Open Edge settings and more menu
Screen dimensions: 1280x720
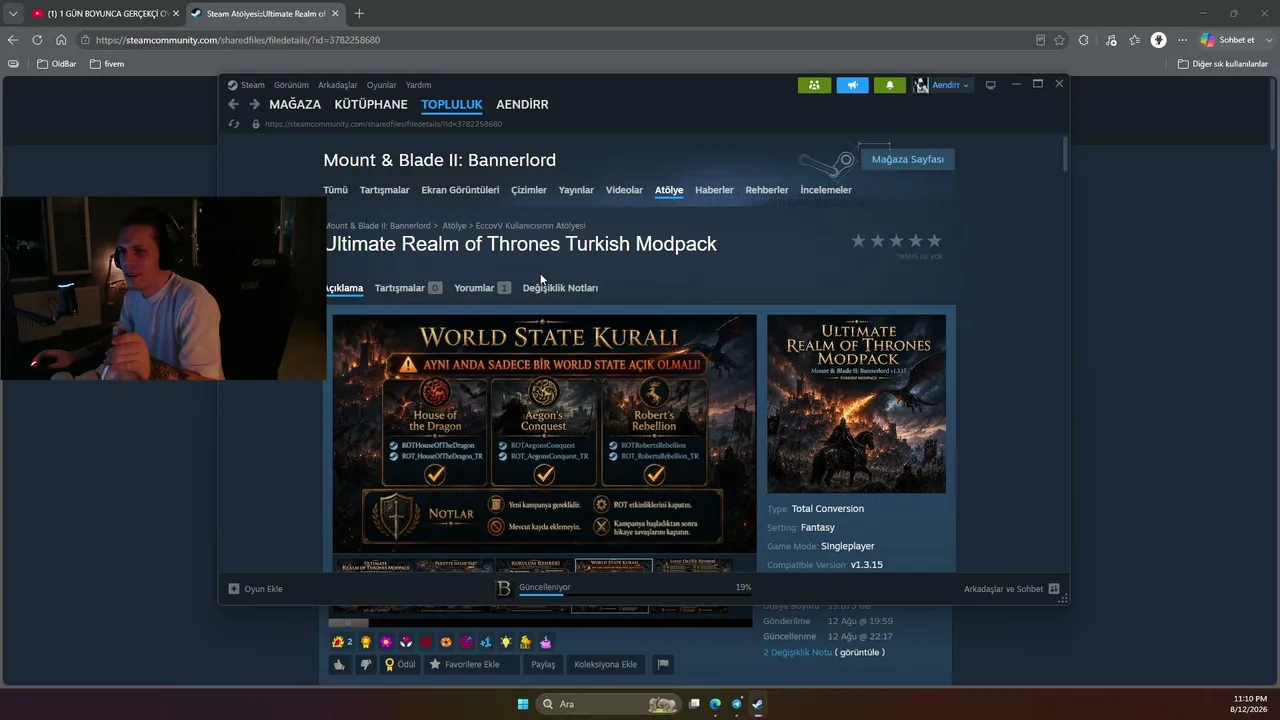pos(1182,40)
